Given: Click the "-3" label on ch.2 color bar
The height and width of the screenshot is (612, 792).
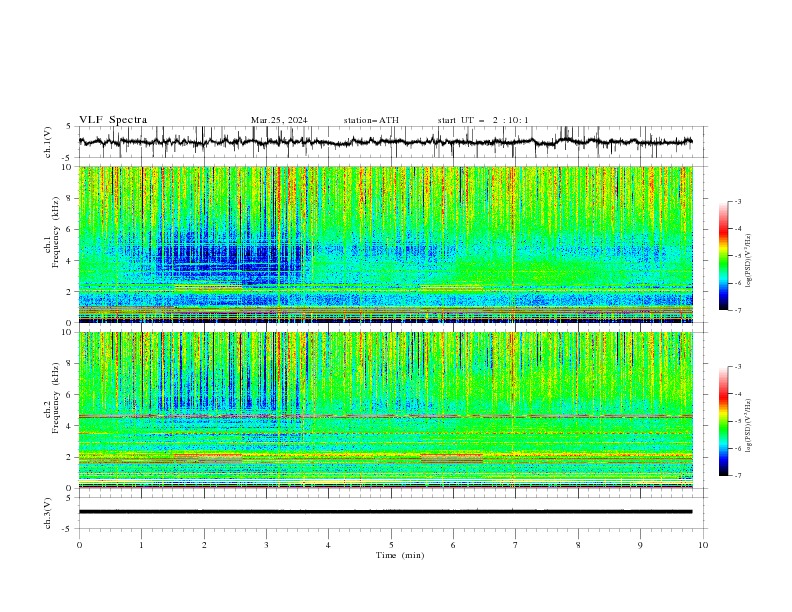Looking at the screenshot, I should 737,367.
